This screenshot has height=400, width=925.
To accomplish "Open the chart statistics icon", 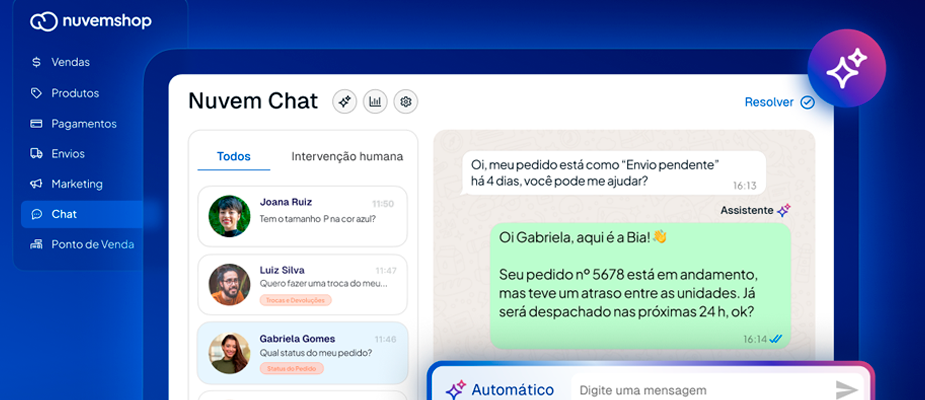I will click(375, 101).
